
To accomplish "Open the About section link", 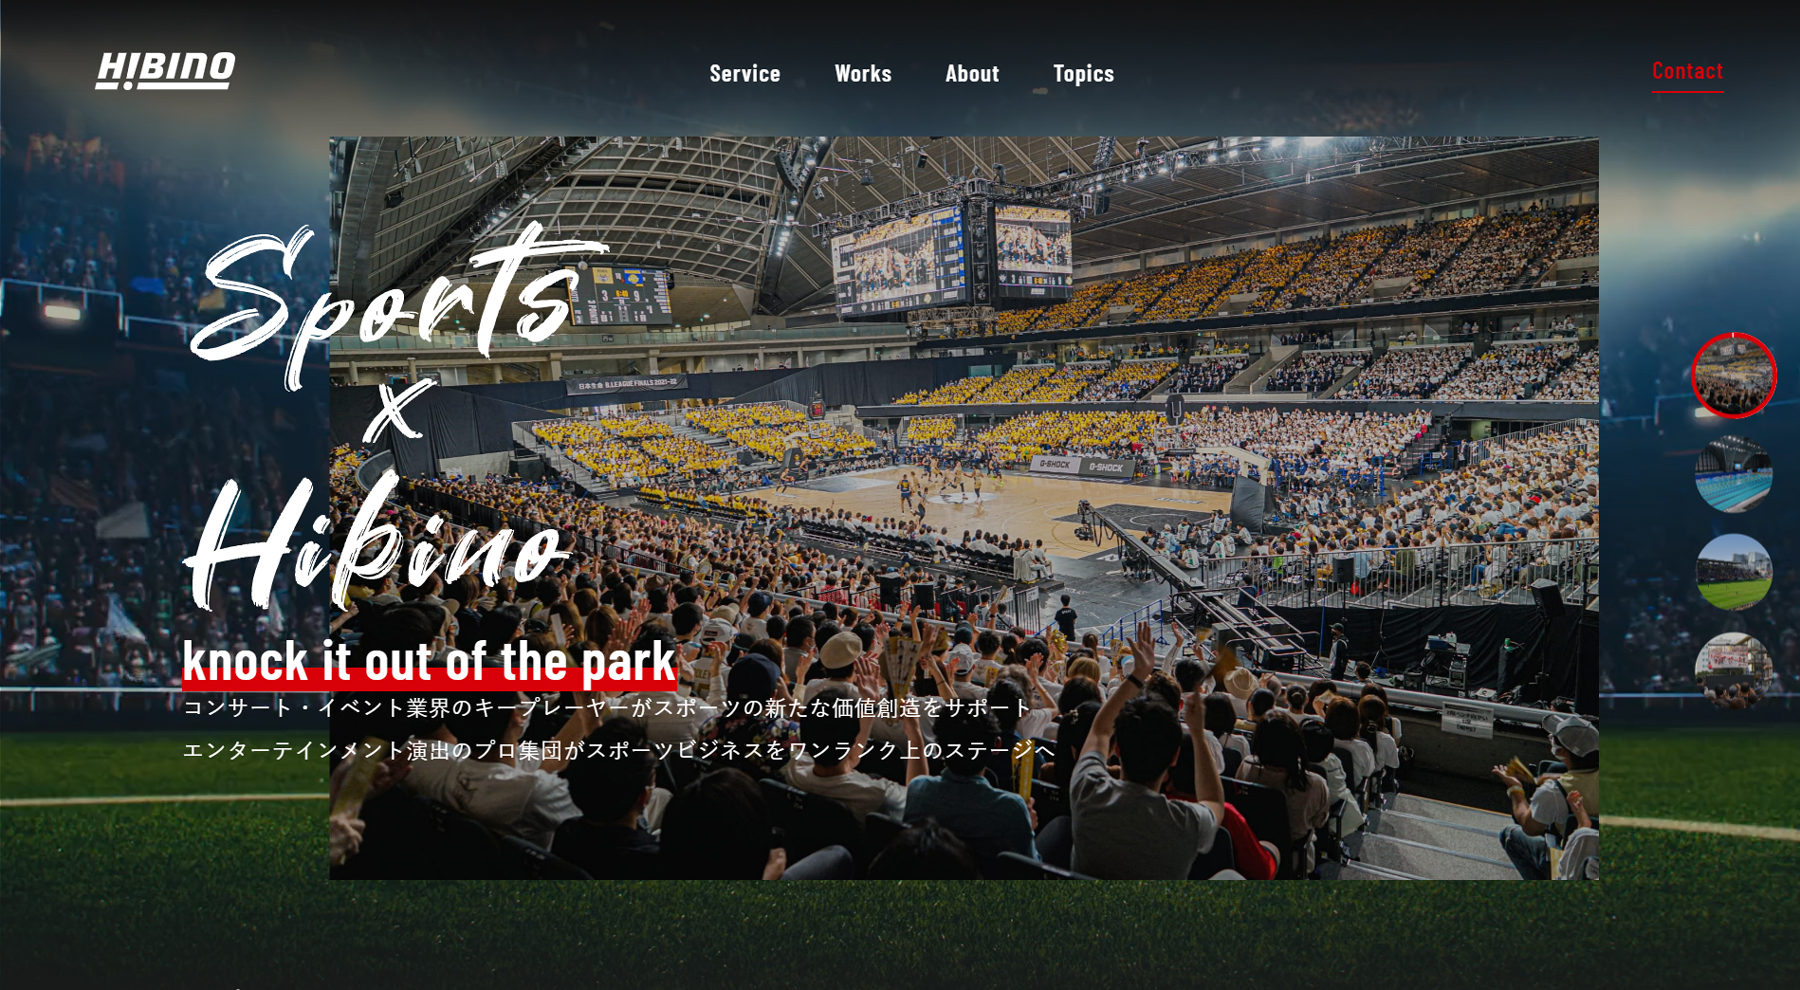I will (x=972, y=73).
